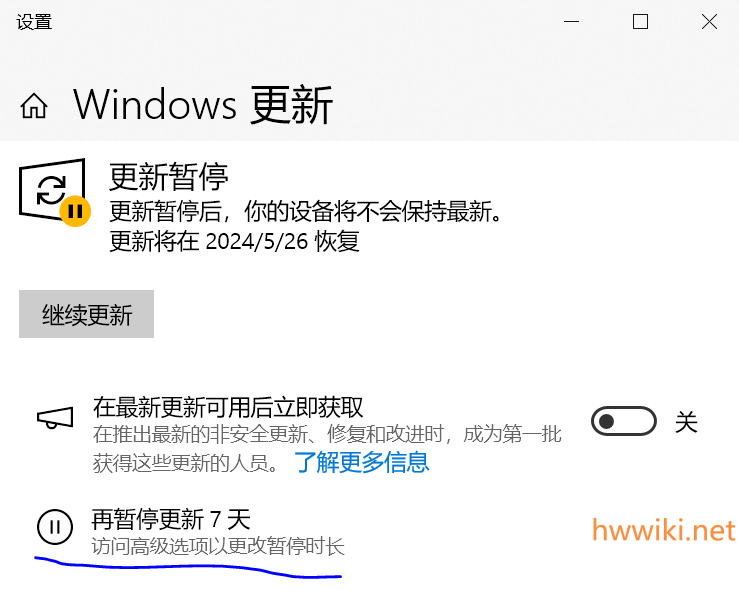The image size is (739, 590).
Task: Close the 设置 window
Action: (x=709, y=22)
